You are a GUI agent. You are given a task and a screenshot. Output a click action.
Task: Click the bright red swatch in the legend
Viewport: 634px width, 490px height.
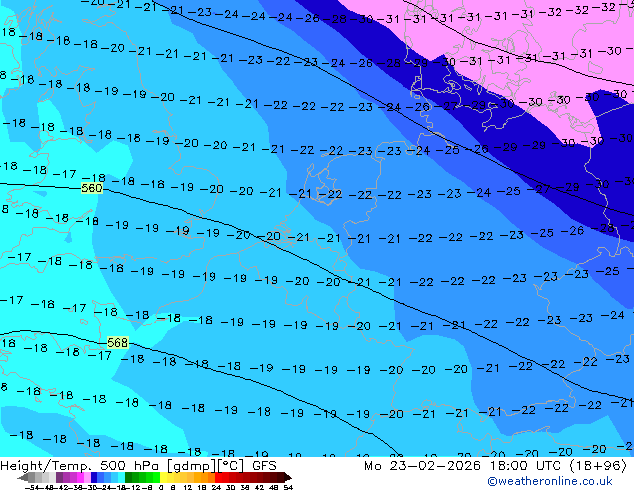pyautogui.click(x=219, y=477)
